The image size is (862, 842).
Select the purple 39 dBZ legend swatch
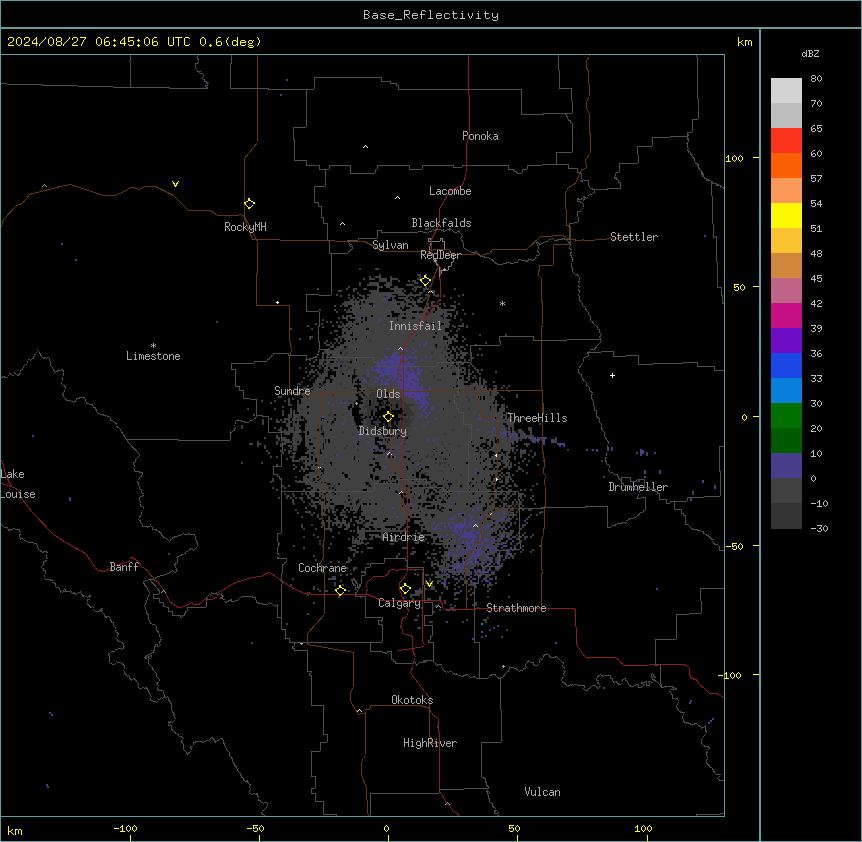[786, 341]
